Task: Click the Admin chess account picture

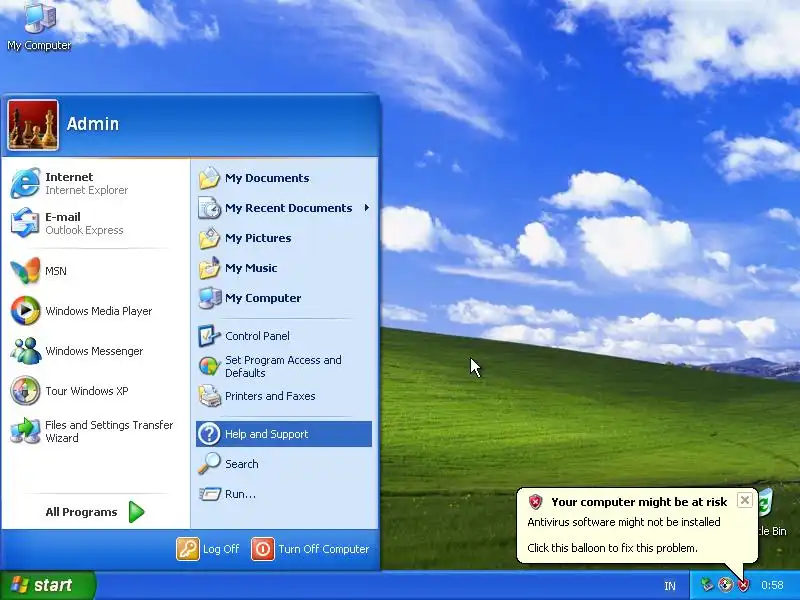Action: point(33,125)
